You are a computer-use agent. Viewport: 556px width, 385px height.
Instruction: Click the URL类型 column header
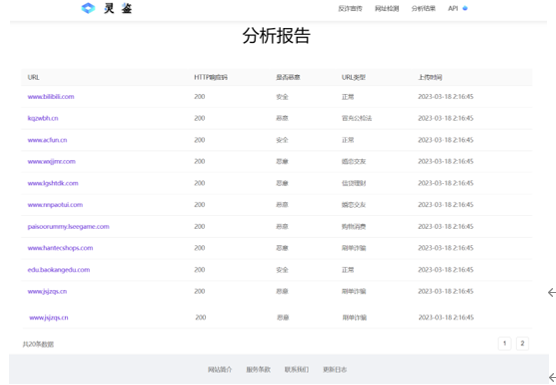coord(353,77)
